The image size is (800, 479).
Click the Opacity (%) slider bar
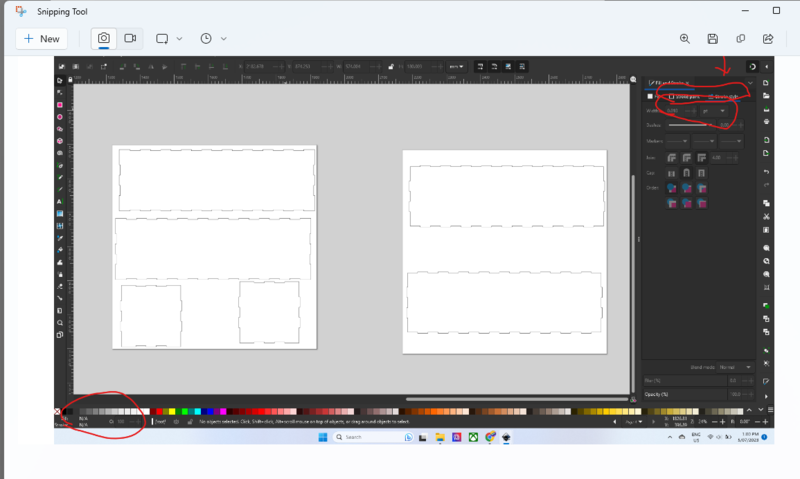tap(685, 394)
